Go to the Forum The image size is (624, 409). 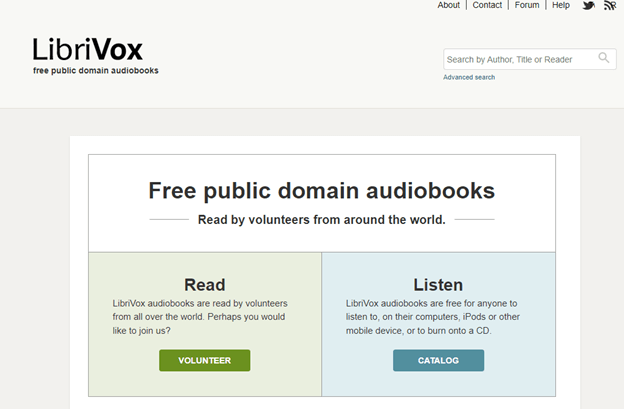point(527,5)
